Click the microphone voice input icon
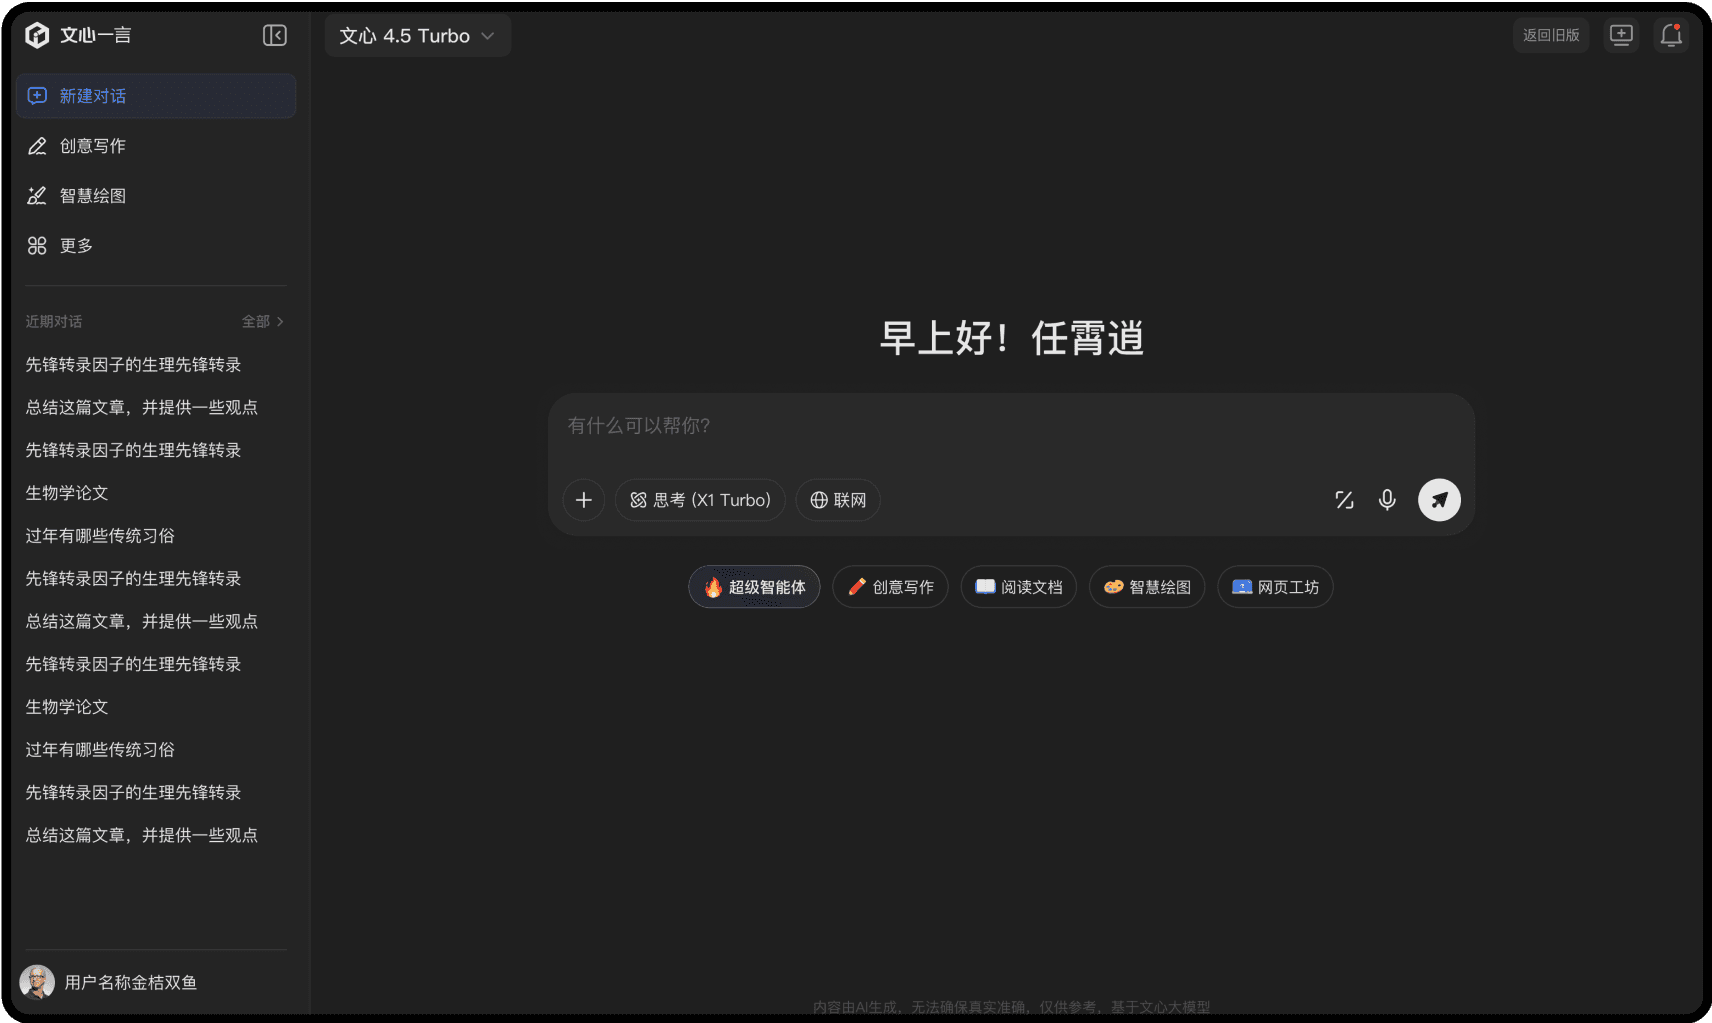 tap(1387, 500)
